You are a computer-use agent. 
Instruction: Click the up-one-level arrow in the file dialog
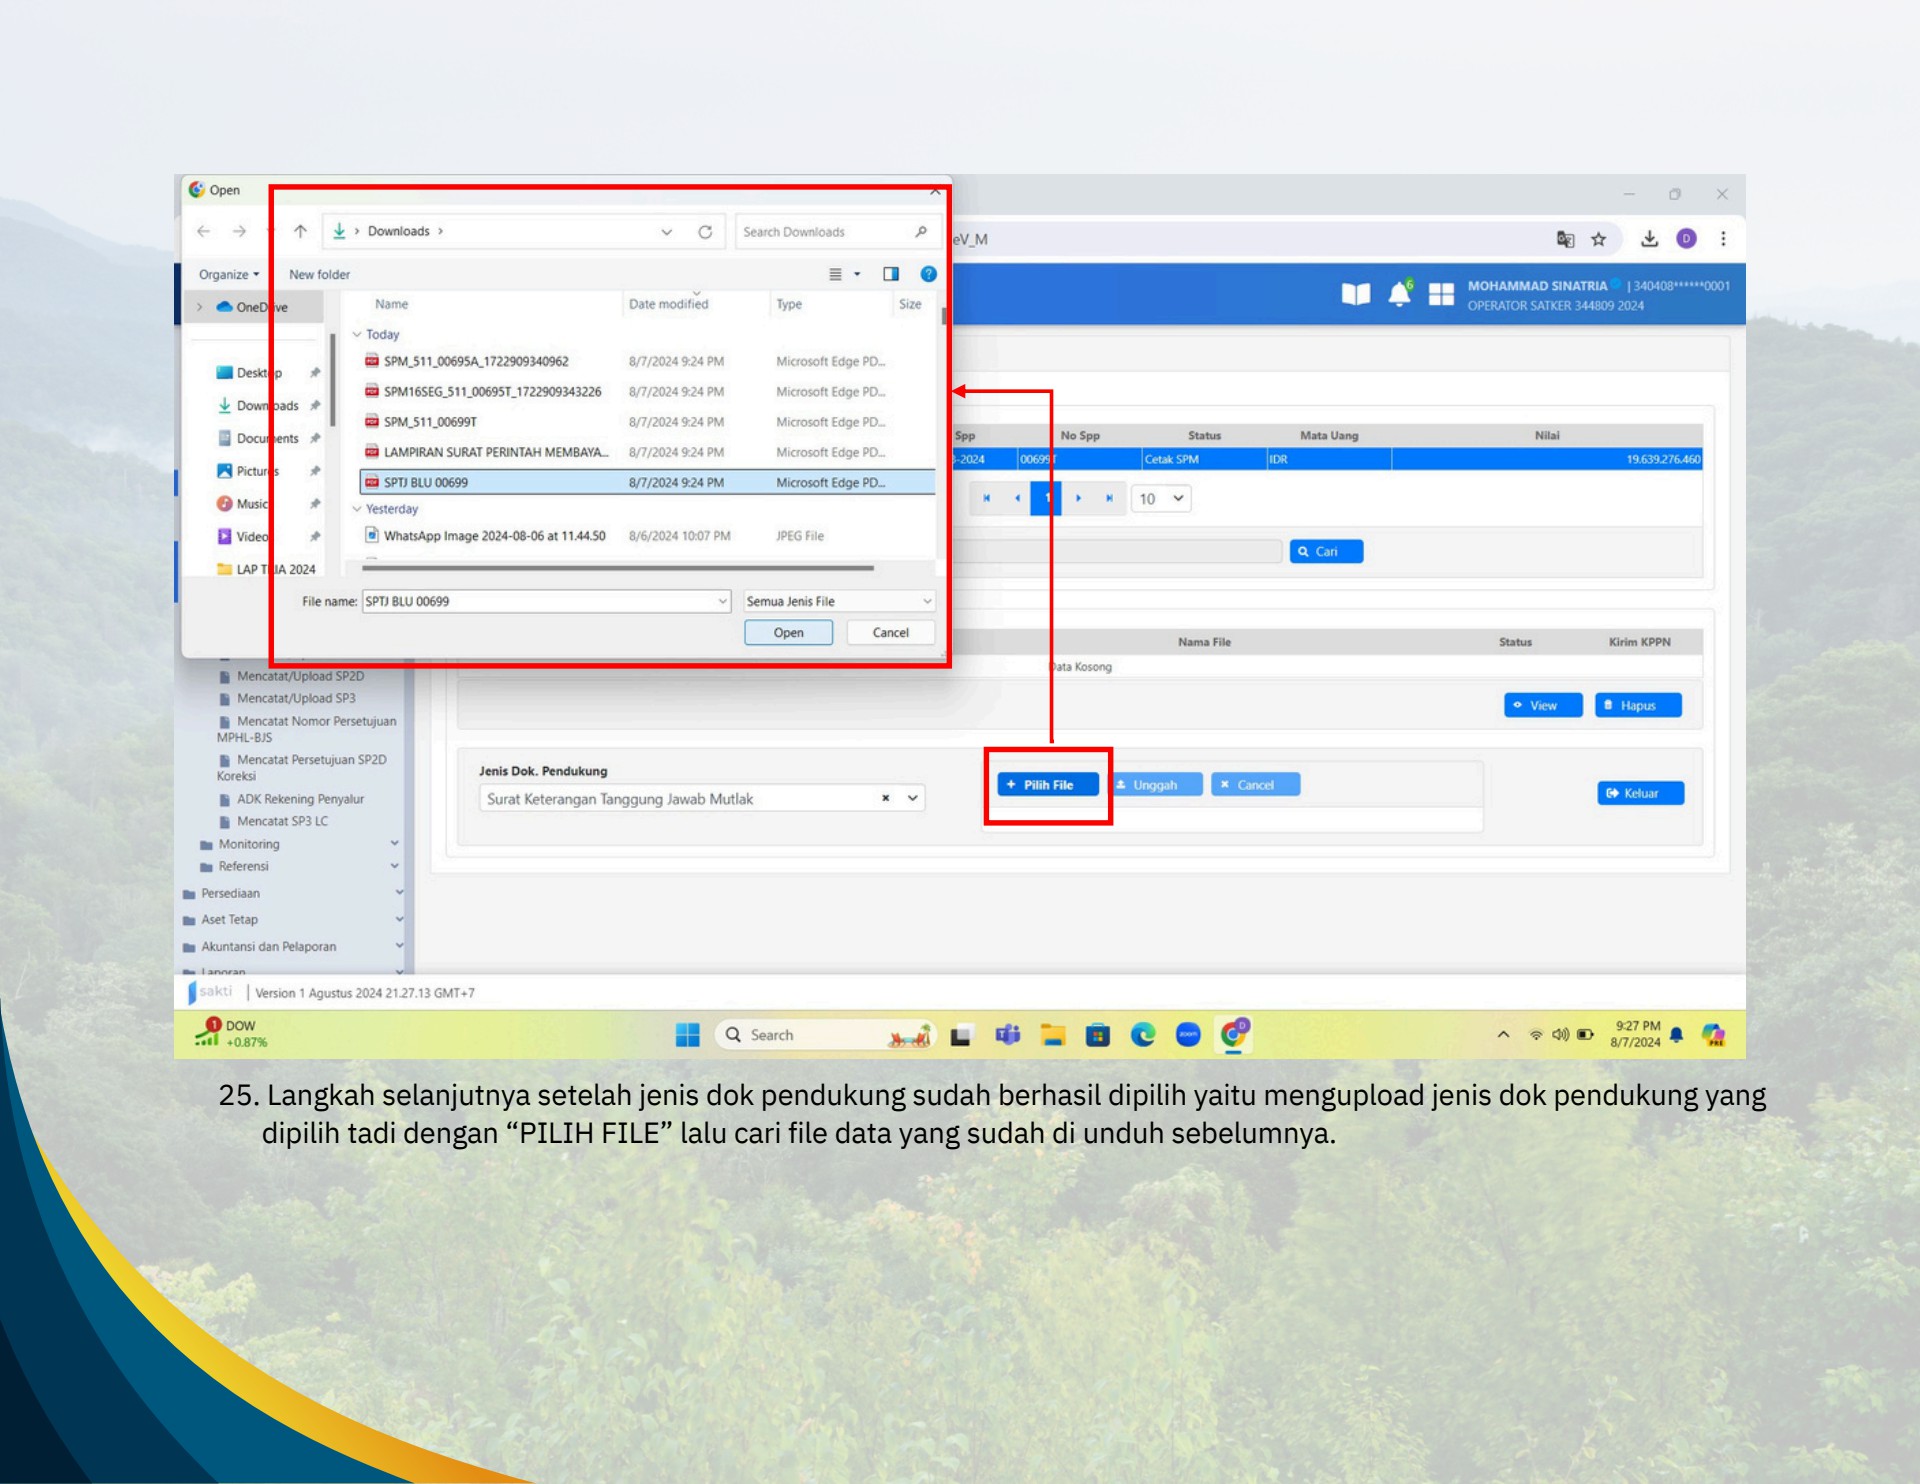click(x=302, y=231)
